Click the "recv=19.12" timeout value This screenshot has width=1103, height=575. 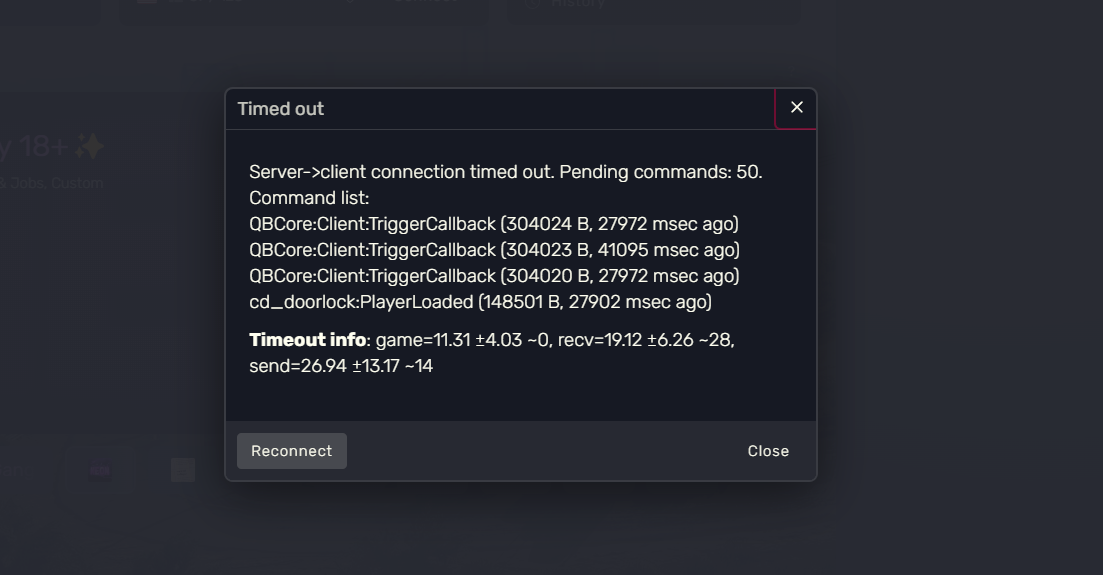(x=600, y=340)
